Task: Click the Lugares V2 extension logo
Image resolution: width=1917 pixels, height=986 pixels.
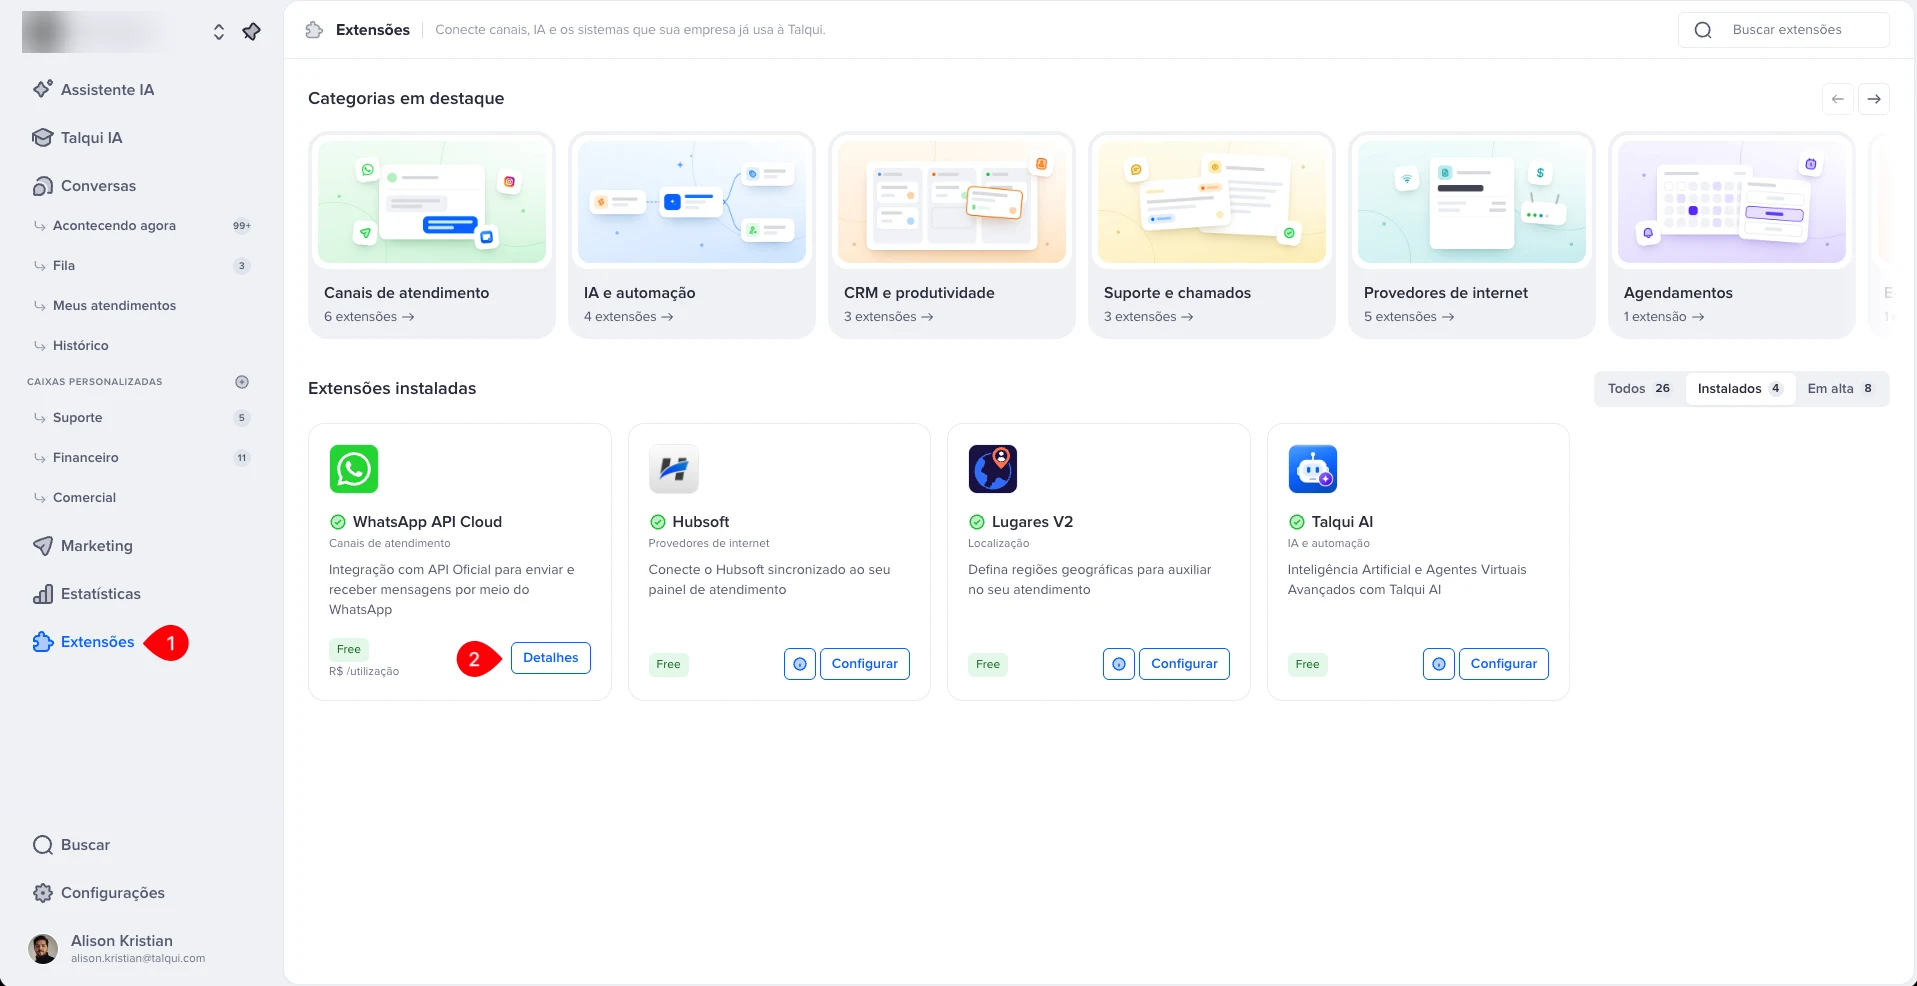Action: click(993, 469)
